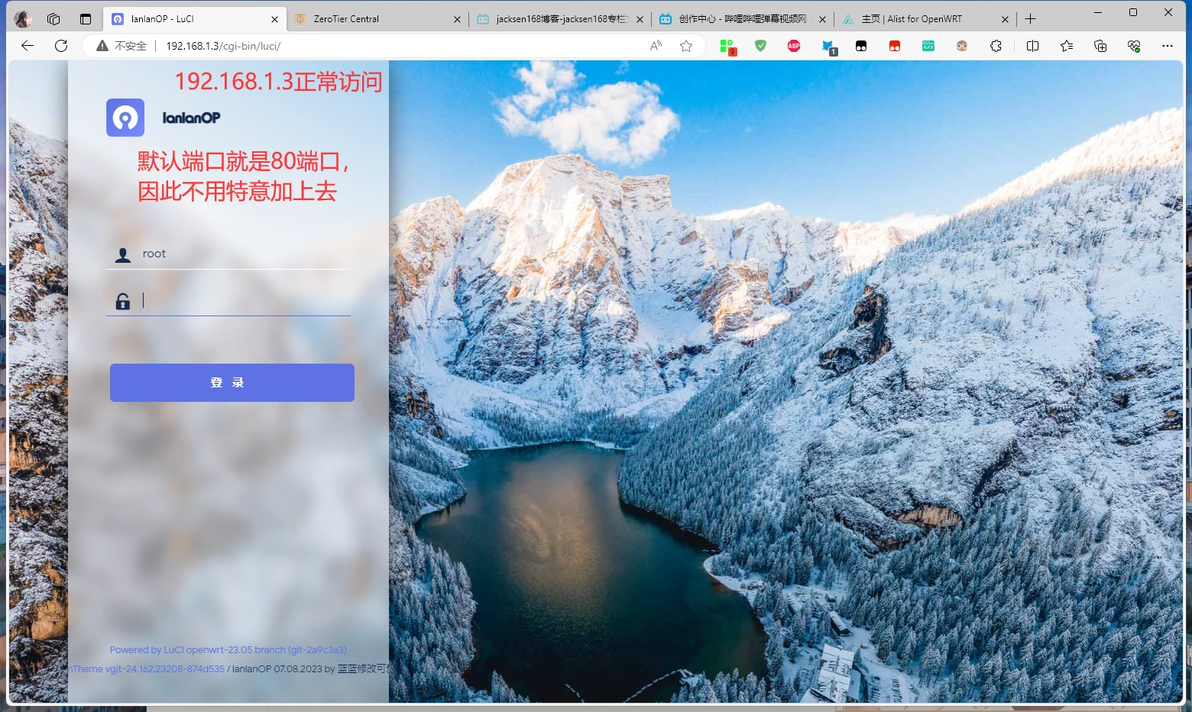
Task: Toggle split screen icon in toolbar
Action: point(1032,46)
